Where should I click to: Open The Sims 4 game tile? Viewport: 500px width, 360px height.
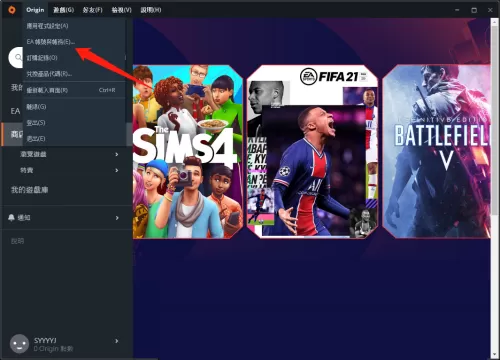(188, 152)
